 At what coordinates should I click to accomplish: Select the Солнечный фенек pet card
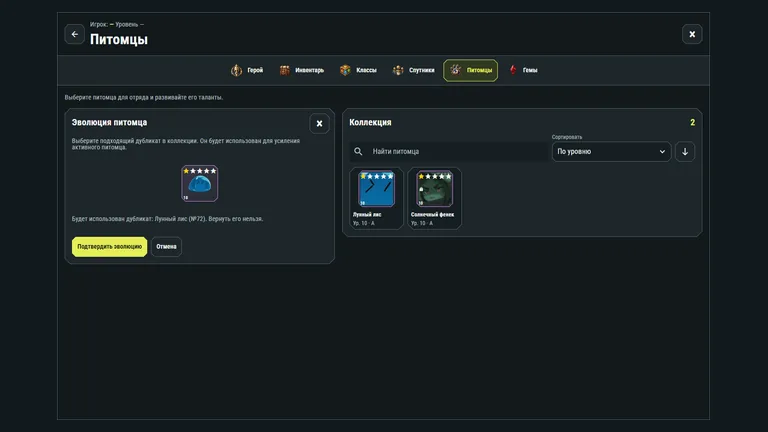point(434,198)
